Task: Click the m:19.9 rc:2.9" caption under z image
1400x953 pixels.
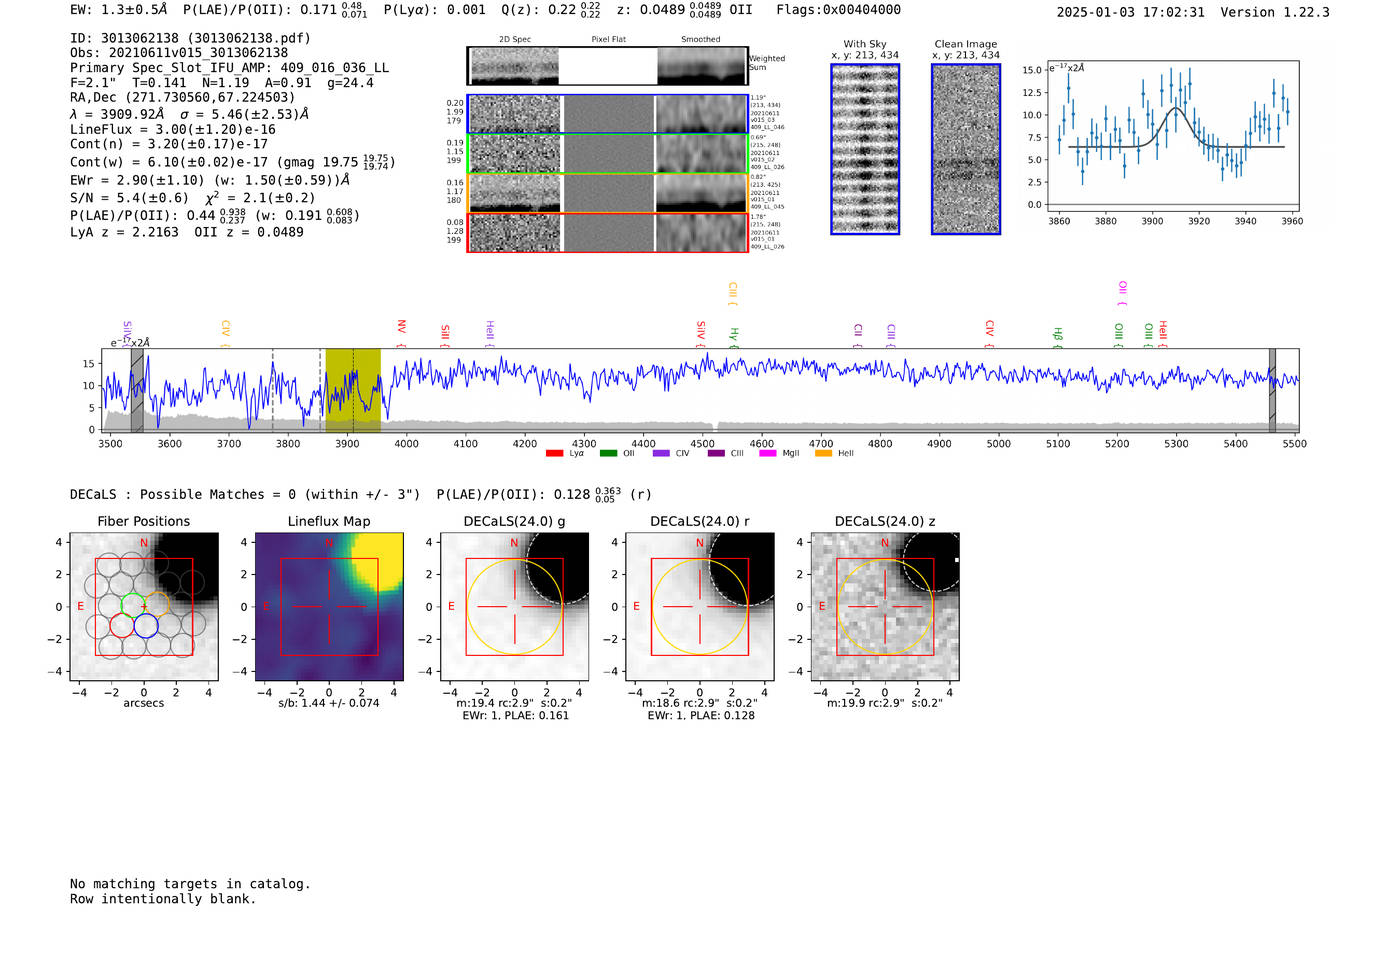Action: [x=885, y=703]
